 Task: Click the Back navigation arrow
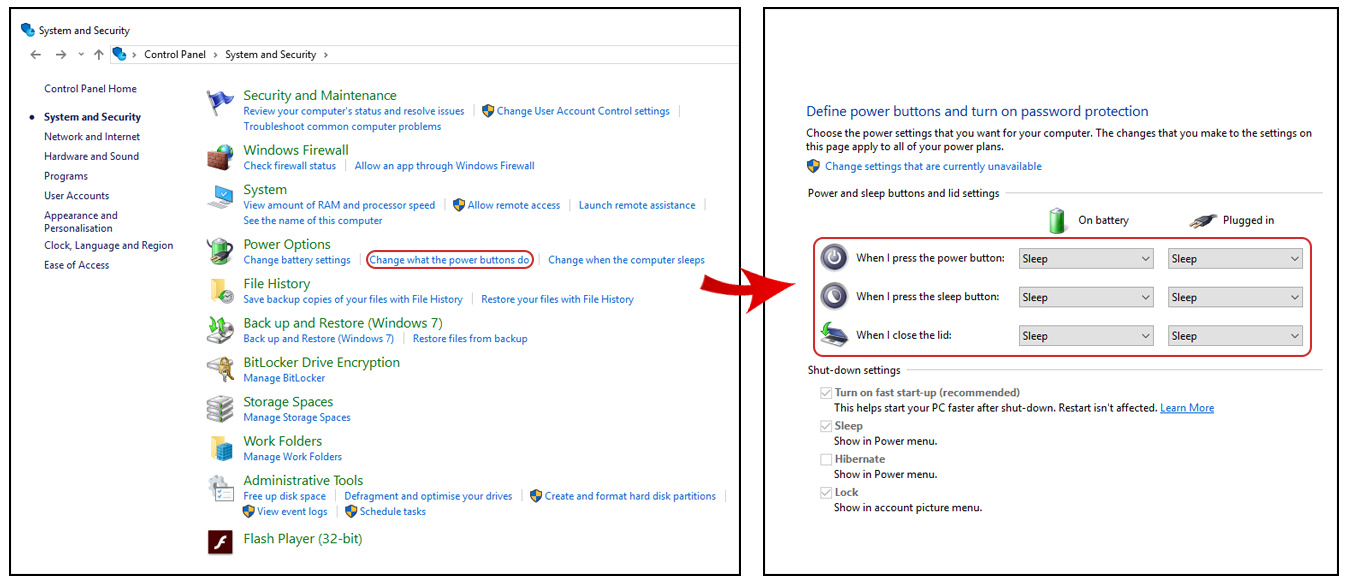coord(36,54)
